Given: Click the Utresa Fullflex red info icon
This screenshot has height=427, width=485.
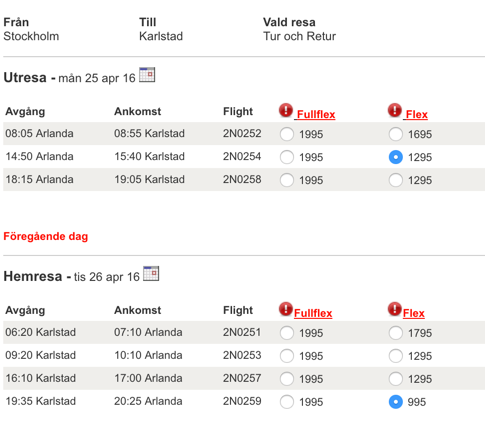Looking at the screenshot, I should pos(286,110).
